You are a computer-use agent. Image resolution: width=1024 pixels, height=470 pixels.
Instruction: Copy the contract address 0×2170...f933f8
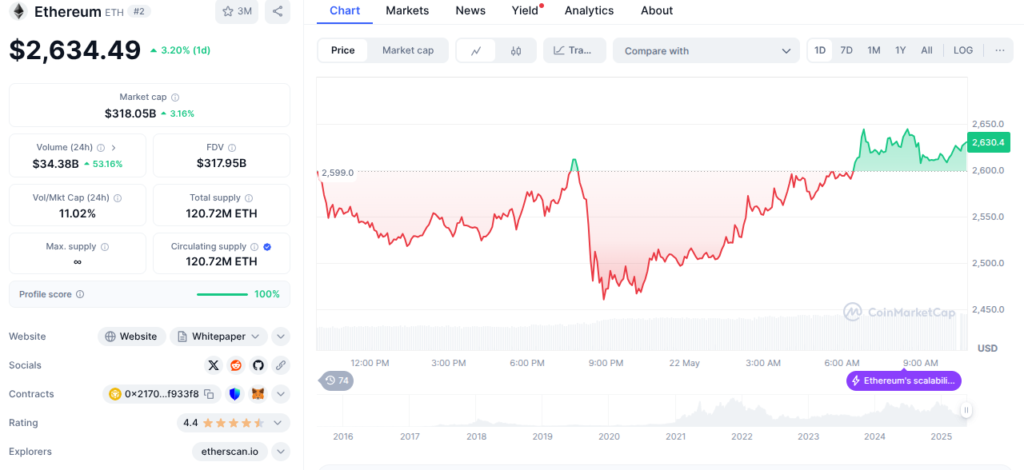209,394
